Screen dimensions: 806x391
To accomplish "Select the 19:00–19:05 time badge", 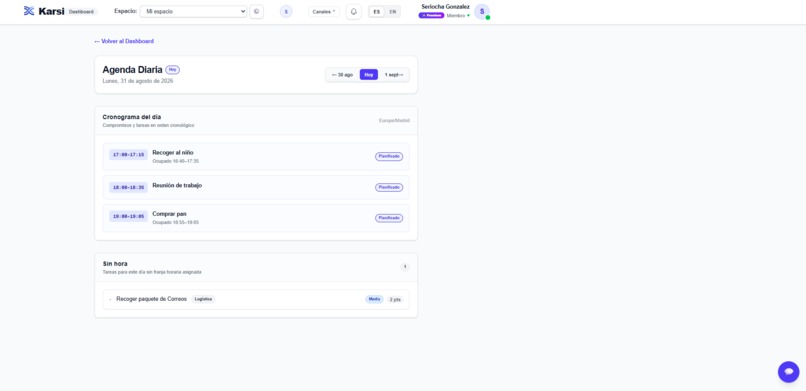I will (x=129, y=216).
